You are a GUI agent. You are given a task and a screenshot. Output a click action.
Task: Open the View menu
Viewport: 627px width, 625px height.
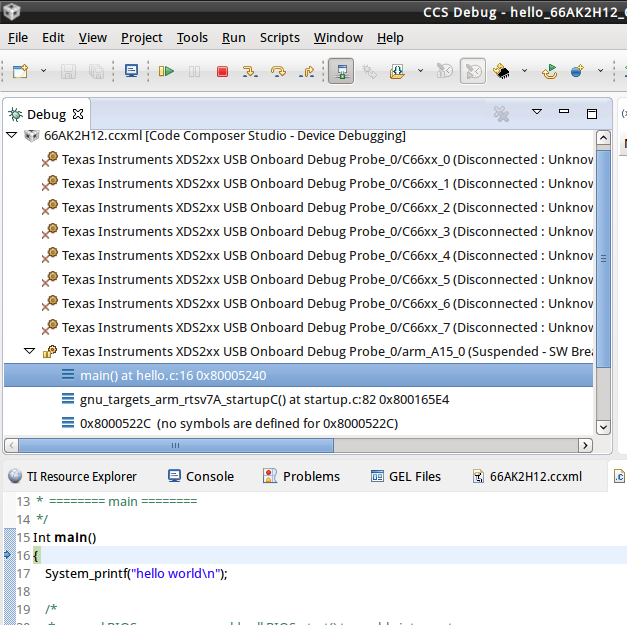(92, 38)
